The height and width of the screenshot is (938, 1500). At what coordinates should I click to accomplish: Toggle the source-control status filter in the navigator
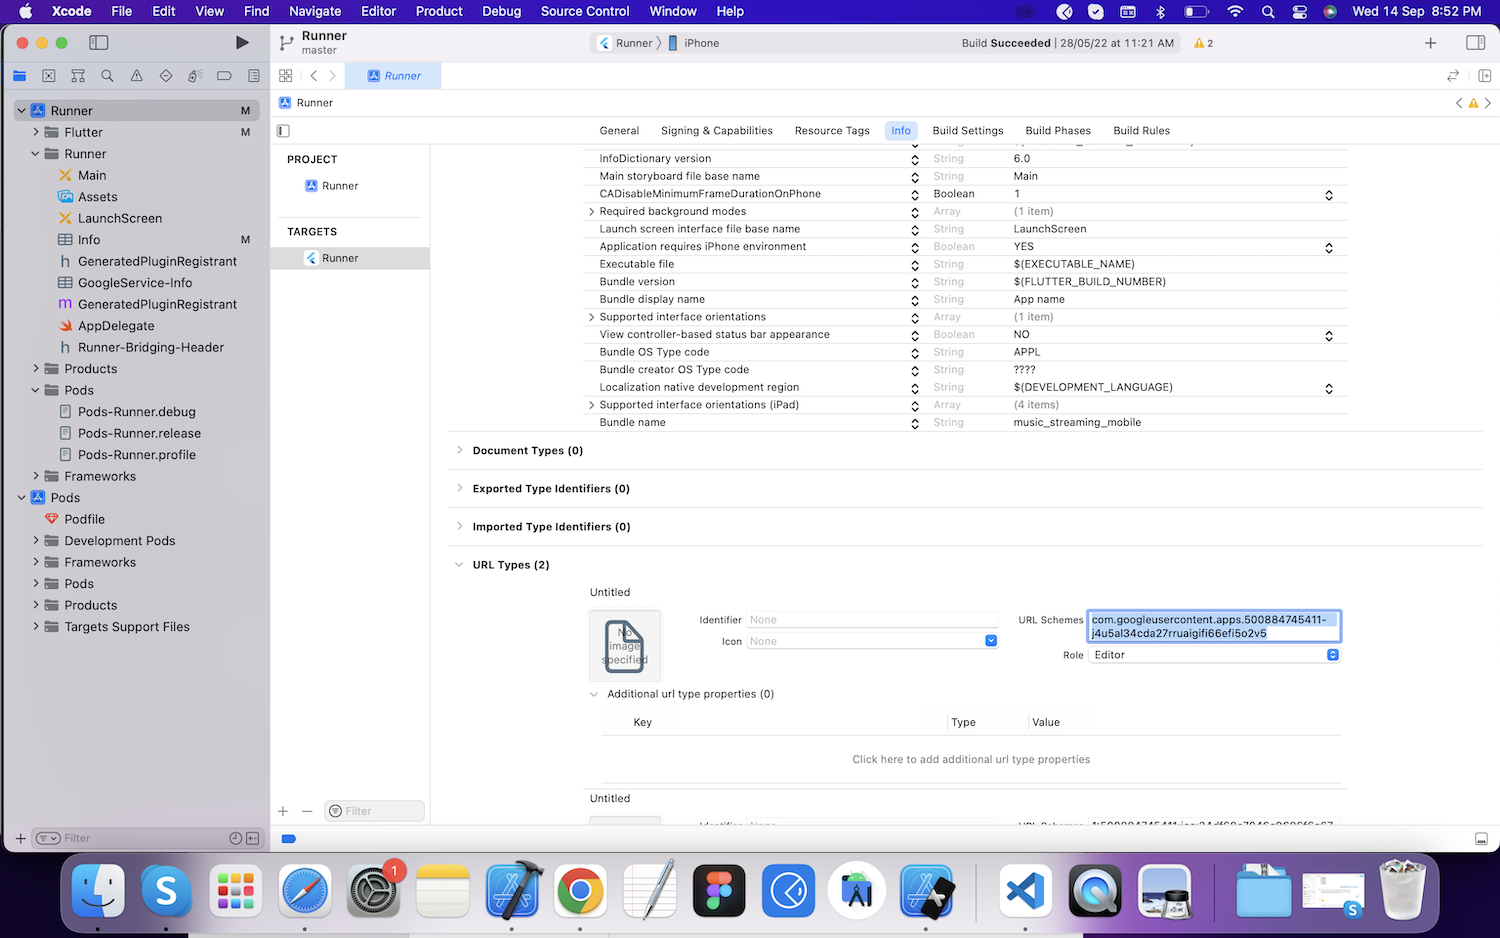pos(252,838)
